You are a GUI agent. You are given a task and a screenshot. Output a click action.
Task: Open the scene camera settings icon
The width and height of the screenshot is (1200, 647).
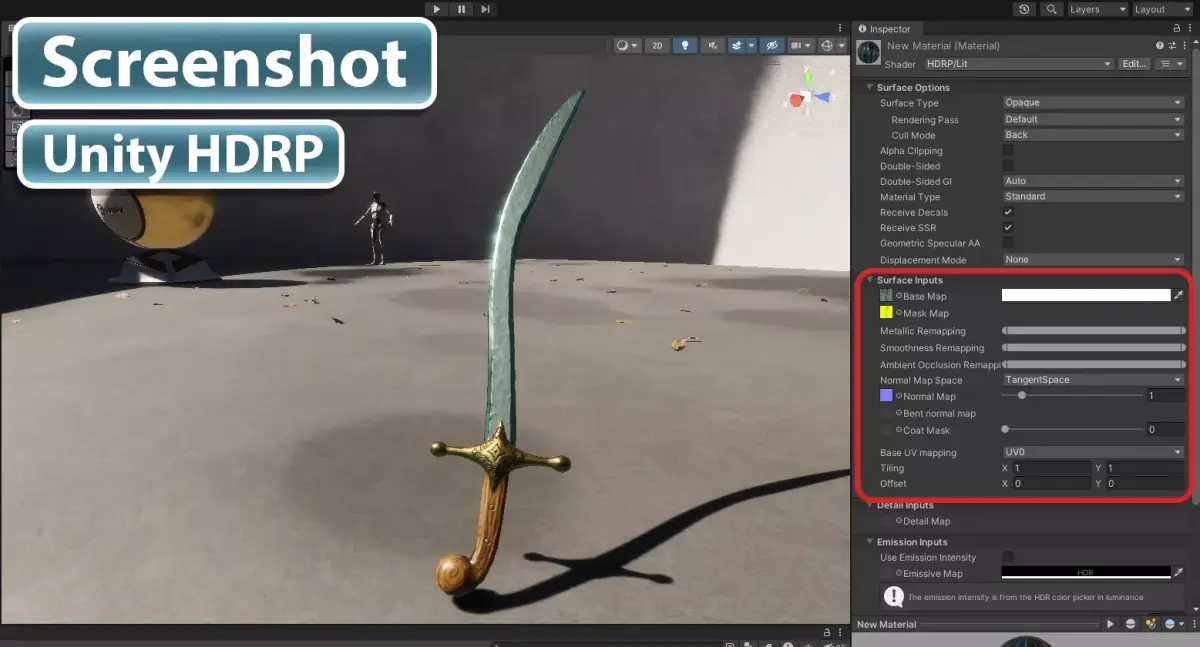pyautogui.click(x=801, y=46)
